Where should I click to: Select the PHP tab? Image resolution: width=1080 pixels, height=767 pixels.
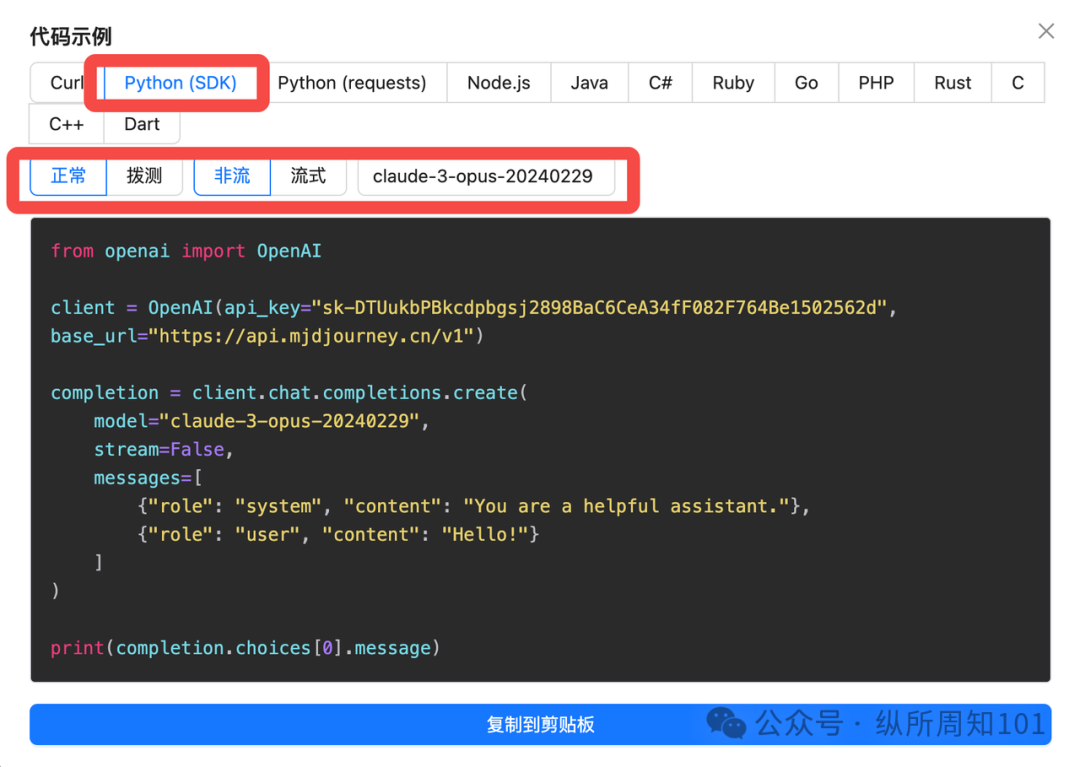pyautogui.click(x=875, y=83)
